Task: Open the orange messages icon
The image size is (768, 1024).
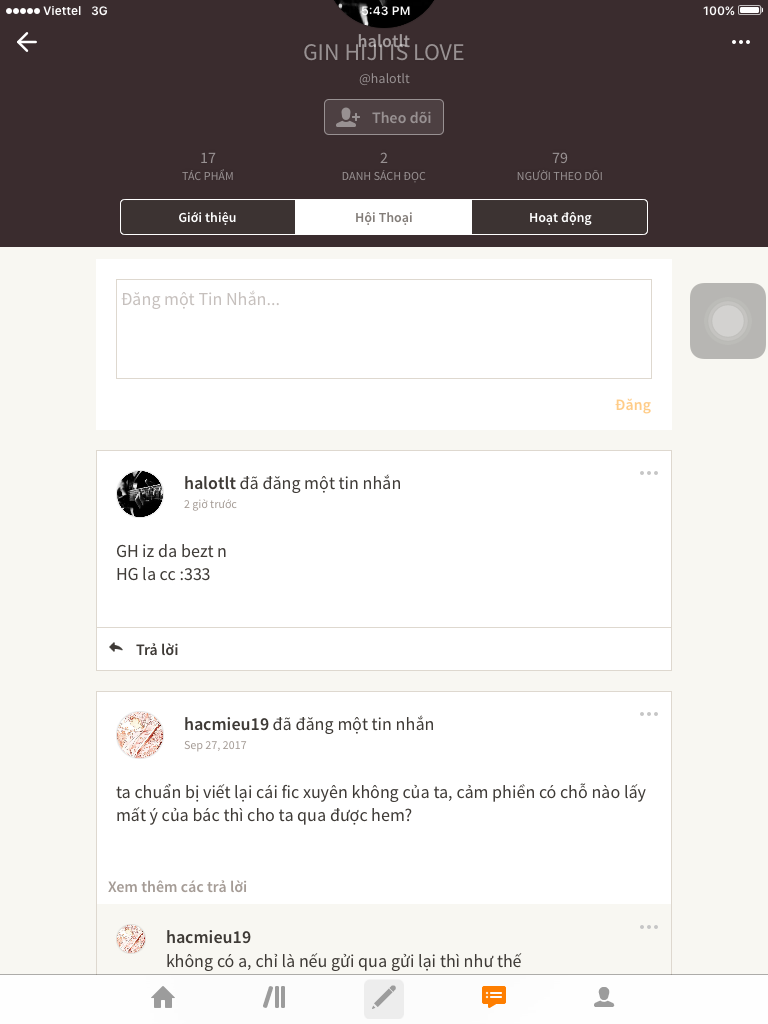Action: point(494,997)
